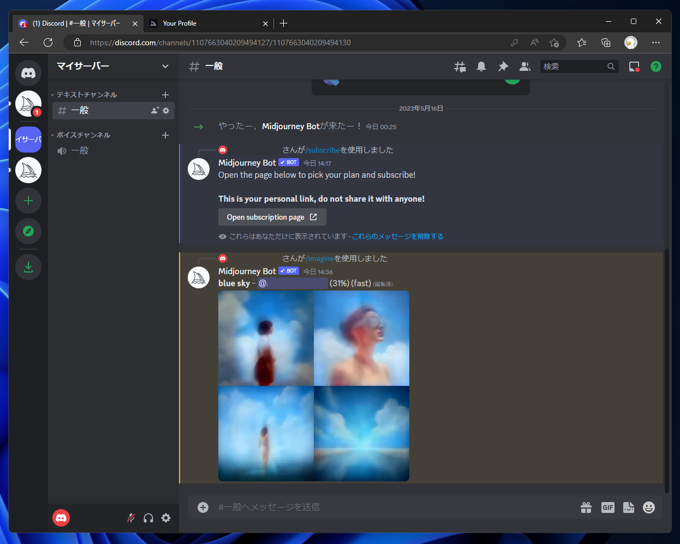Click the browser address bar URL
The height and width of the screenshot is (544, 680).
coord(220,43)
